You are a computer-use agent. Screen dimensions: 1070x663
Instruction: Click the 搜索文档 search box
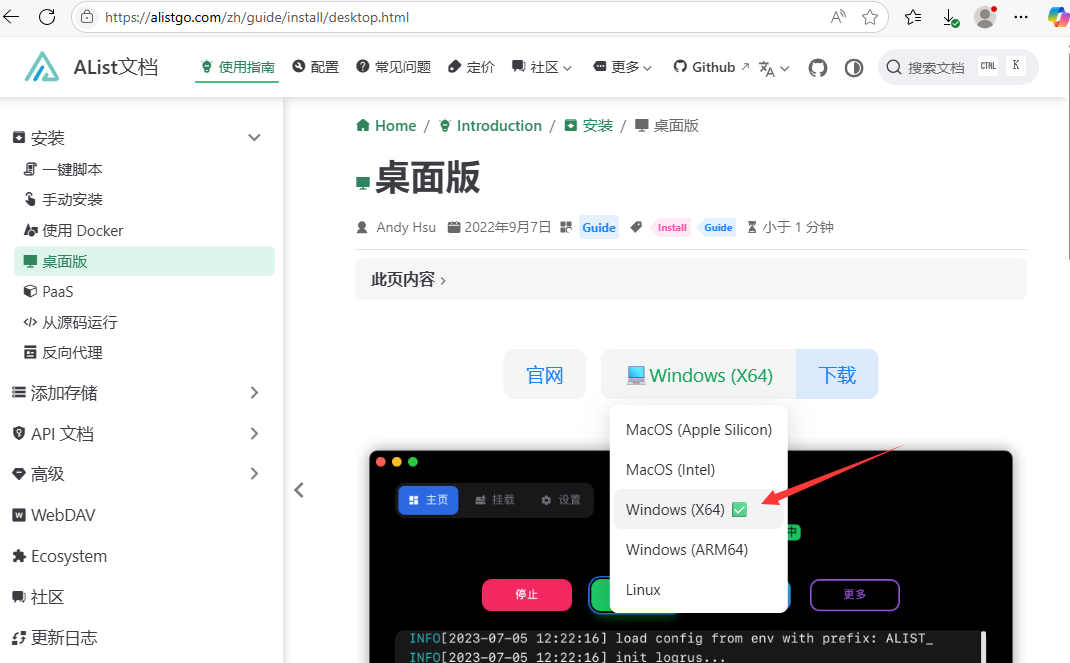tap(958, 68)
